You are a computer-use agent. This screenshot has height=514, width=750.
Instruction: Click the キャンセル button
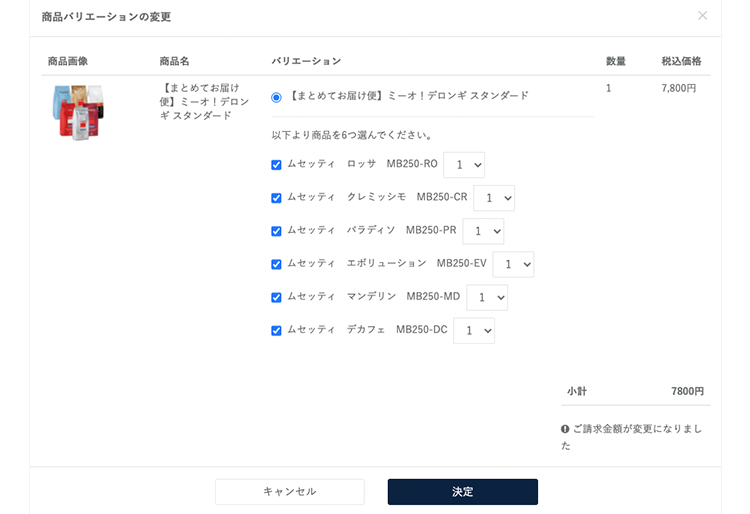click(290, 492)
